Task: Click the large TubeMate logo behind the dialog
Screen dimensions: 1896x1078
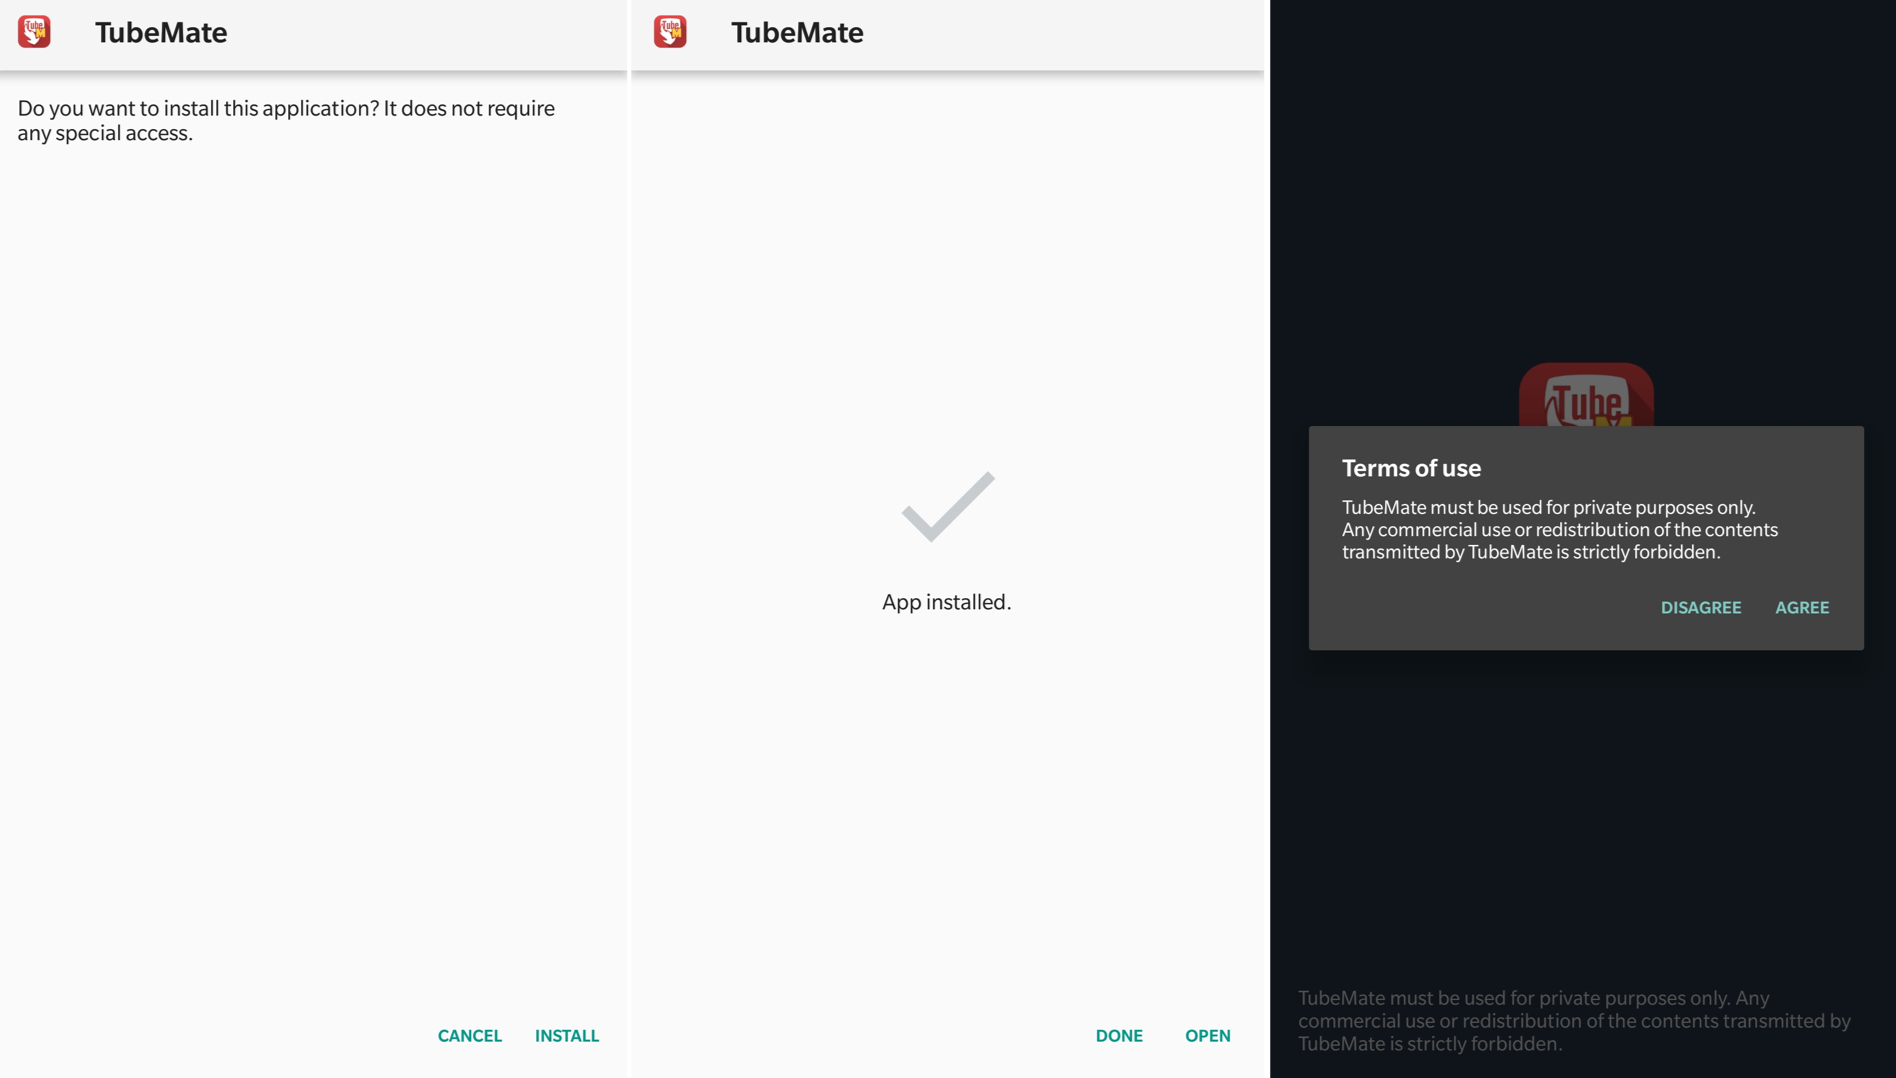Action: [1586, 396]
